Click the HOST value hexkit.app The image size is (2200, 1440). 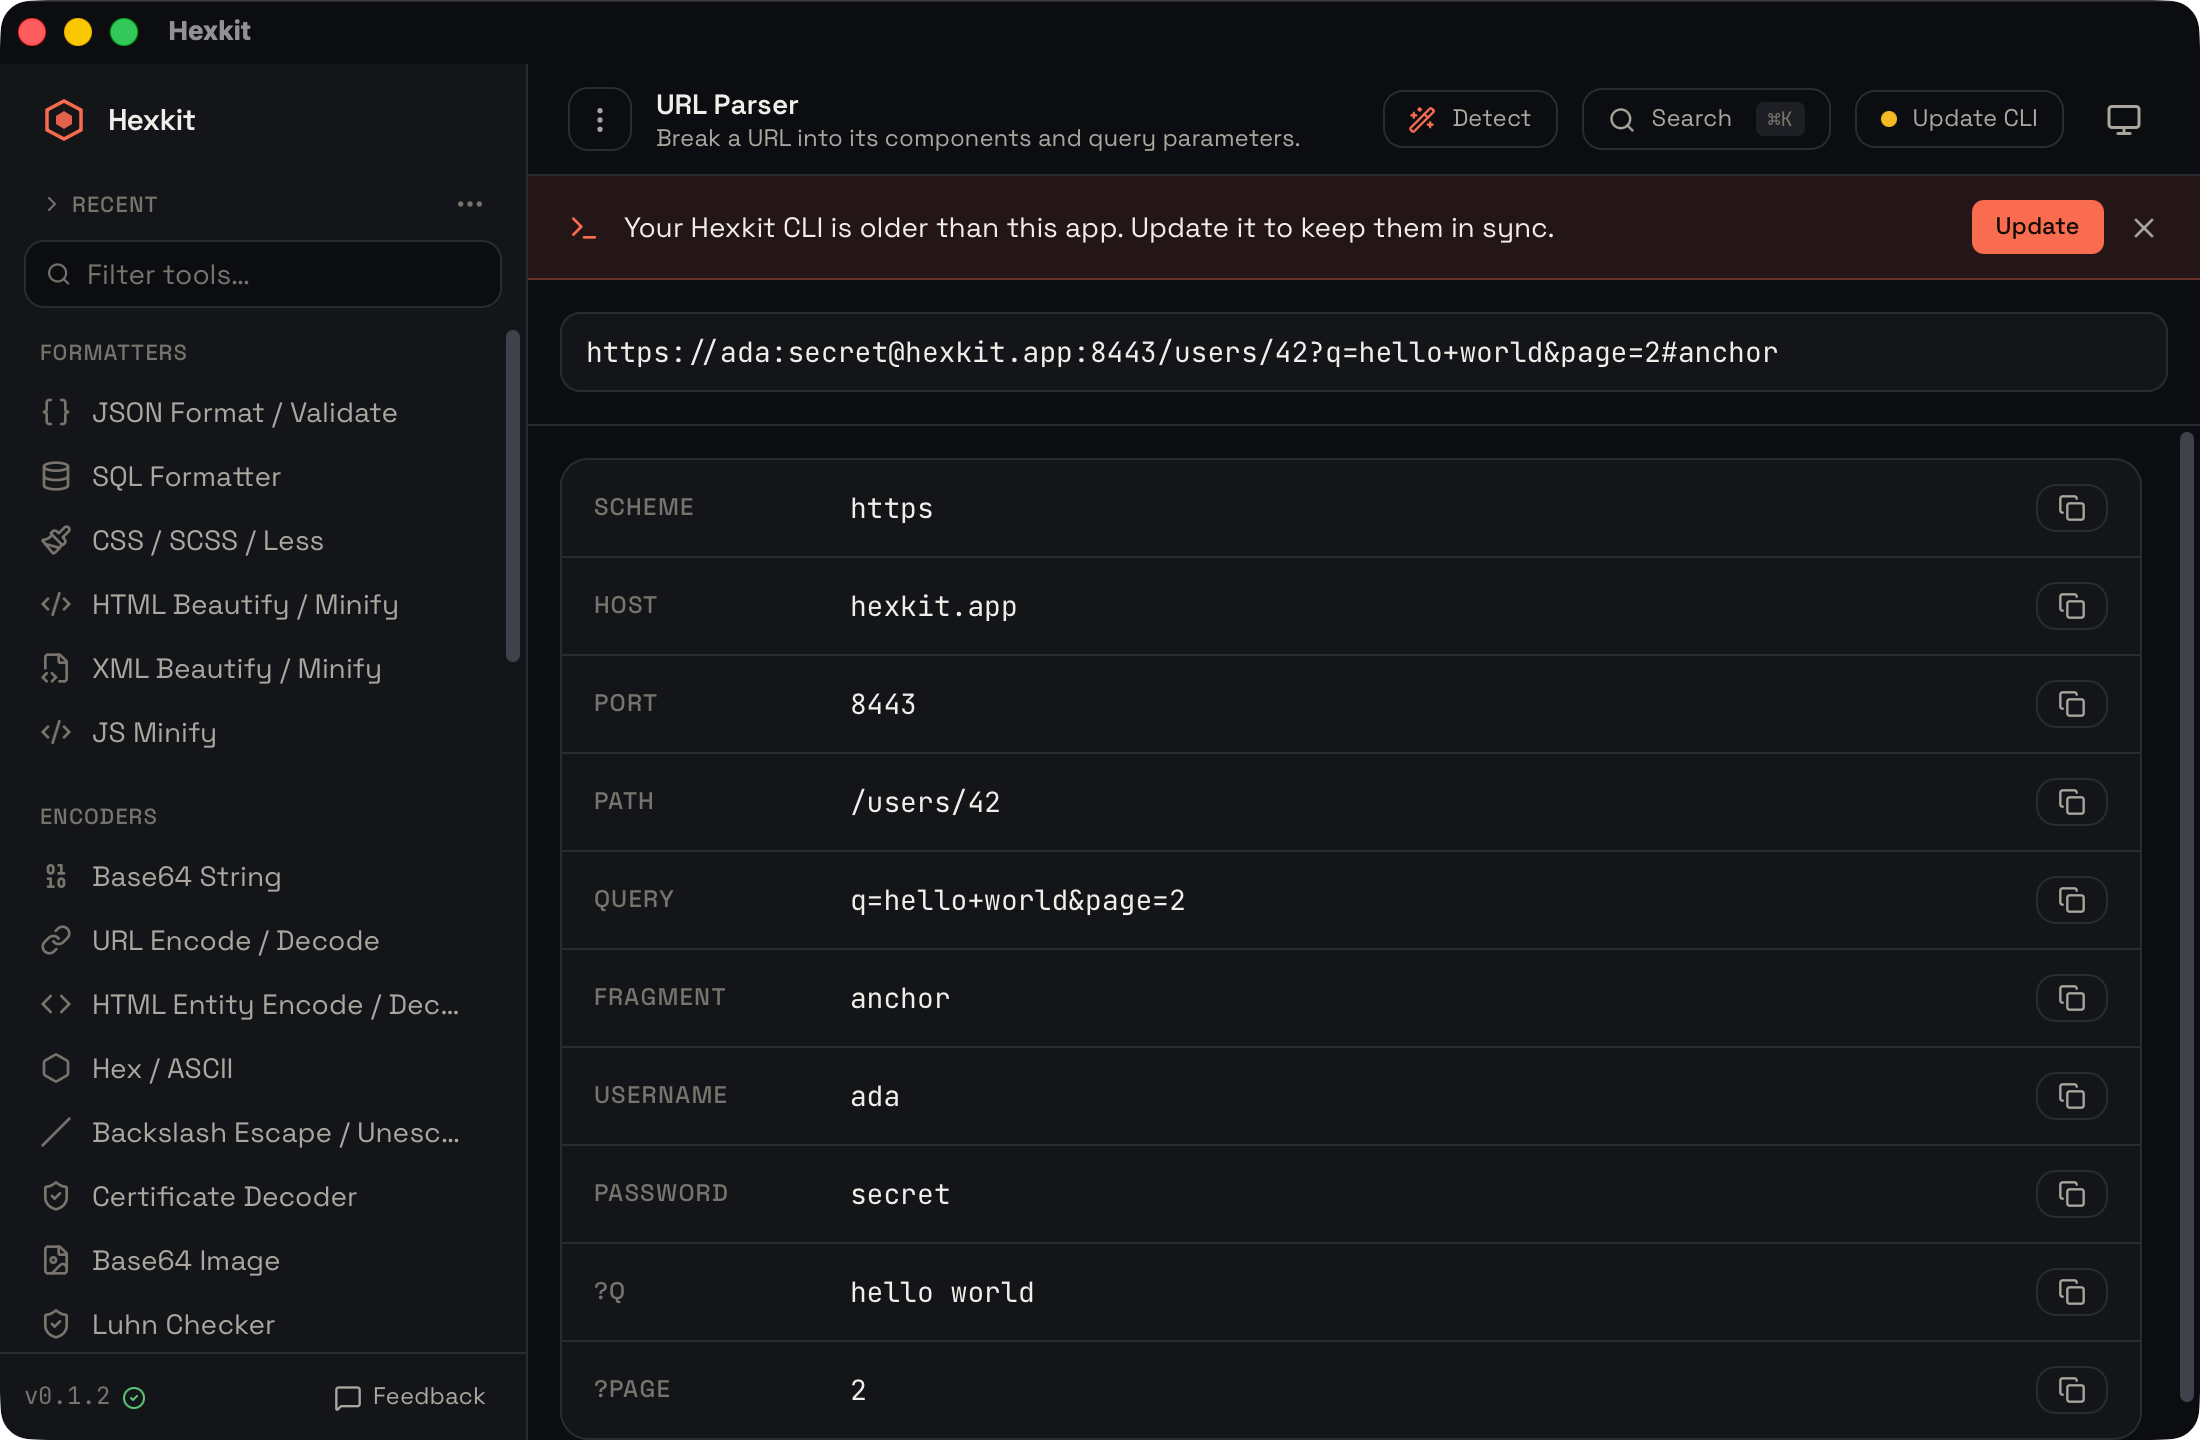tap(933, 606)
